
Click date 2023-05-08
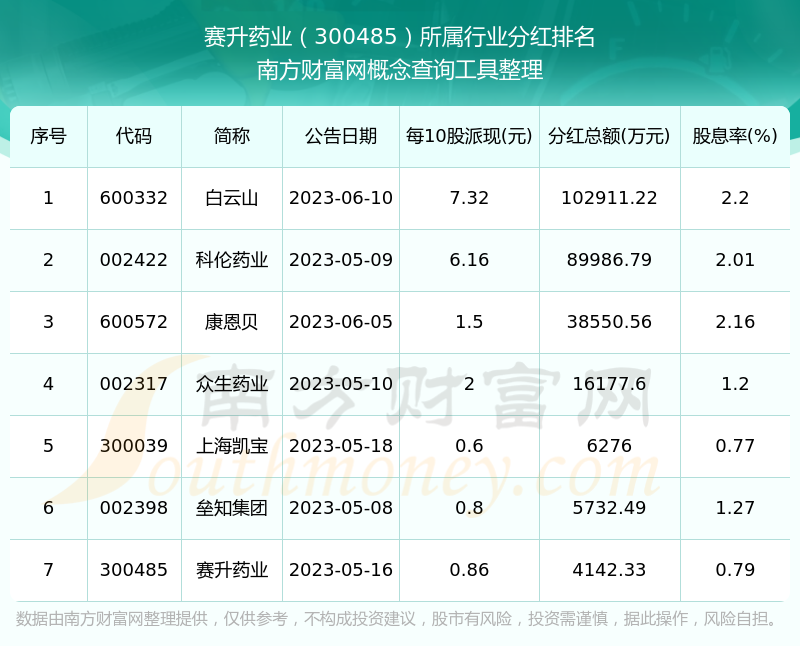point(341,508)
